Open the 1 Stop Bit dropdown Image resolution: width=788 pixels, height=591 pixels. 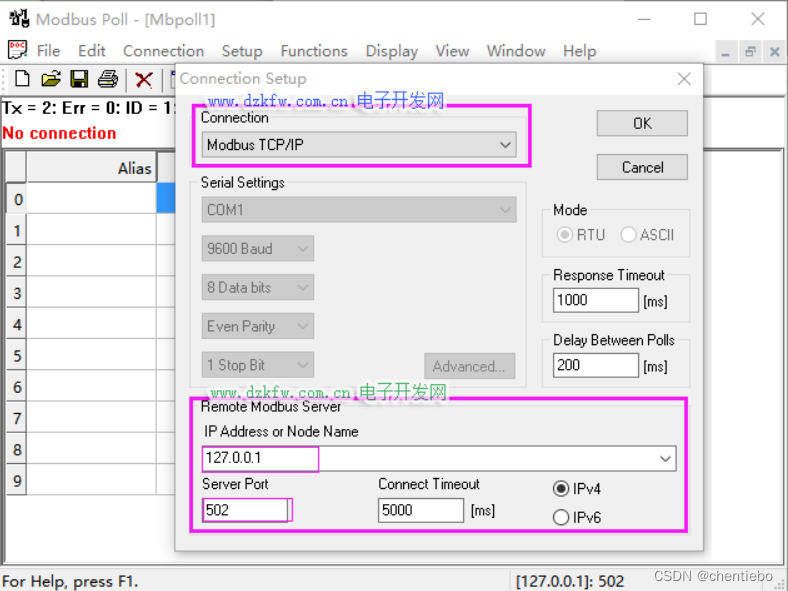click(258, 365)
